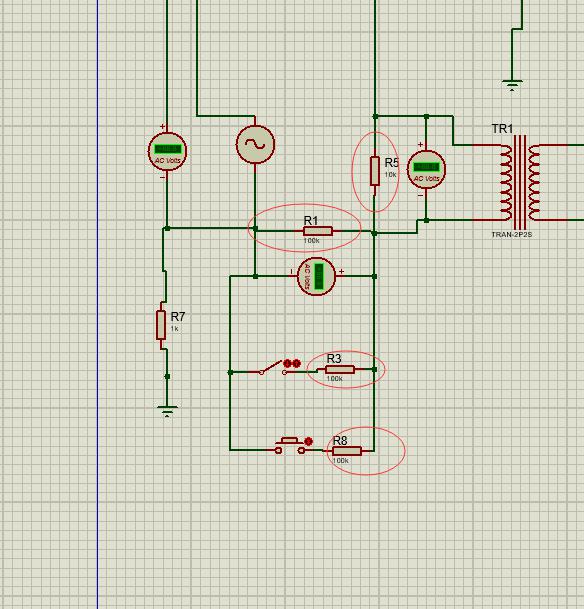Click the red actuator dots near the switch
Viewport: 584px width, 609px height.
pyautogui.click(x=292, y=364)
